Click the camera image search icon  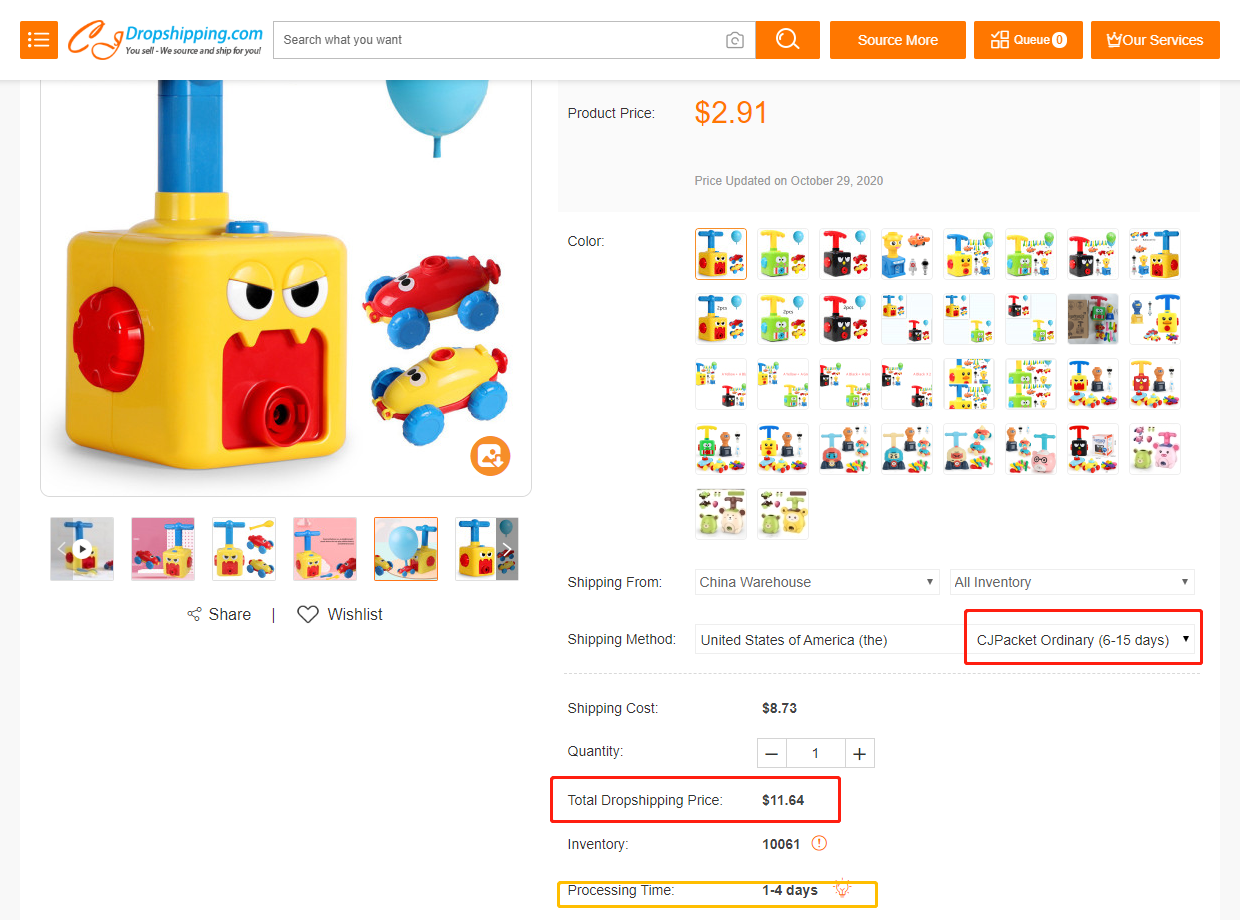735,40
